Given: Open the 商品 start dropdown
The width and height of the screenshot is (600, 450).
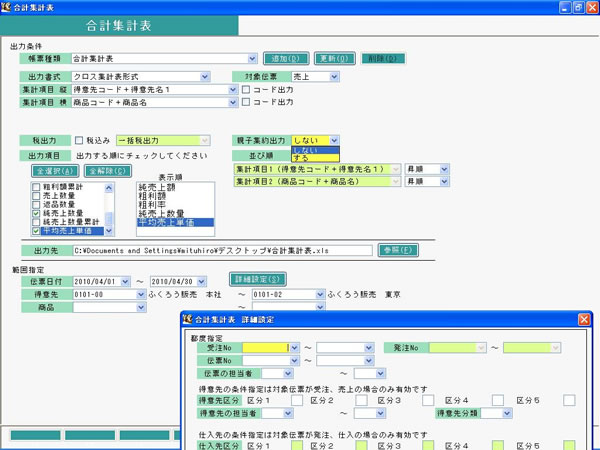Looking at the screenshot, I should tap(141, 307).
